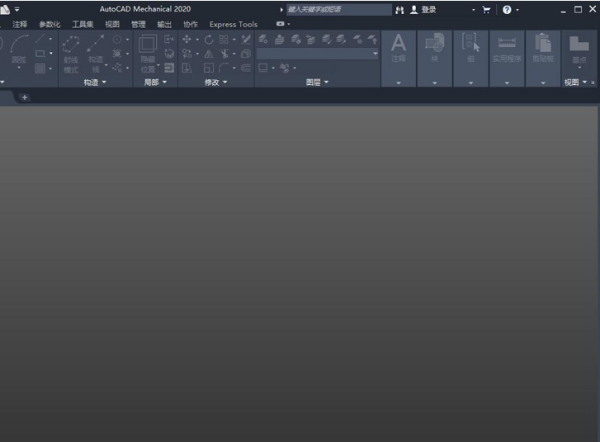Select the Rotate tool icon
The image size is (600, 442).
(209, 39)
